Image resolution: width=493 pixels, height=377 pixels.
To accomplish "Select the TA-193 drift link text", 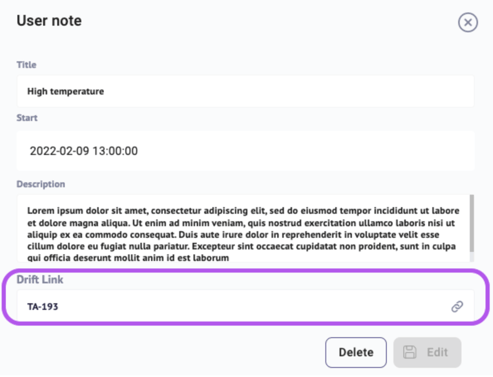I will [x=43, y=307].
